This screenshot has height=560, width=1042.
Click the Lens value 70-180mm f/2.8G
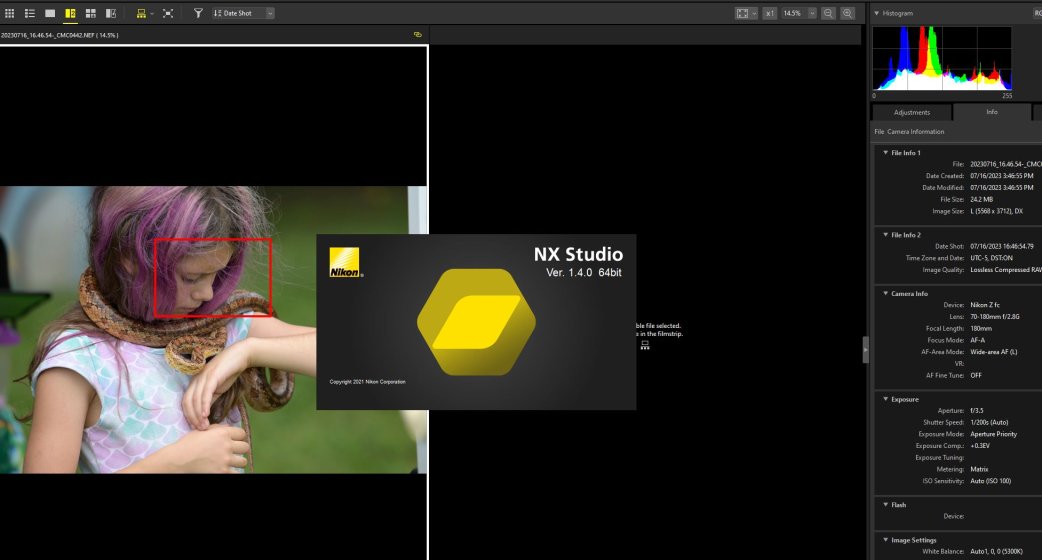[994, 317]
